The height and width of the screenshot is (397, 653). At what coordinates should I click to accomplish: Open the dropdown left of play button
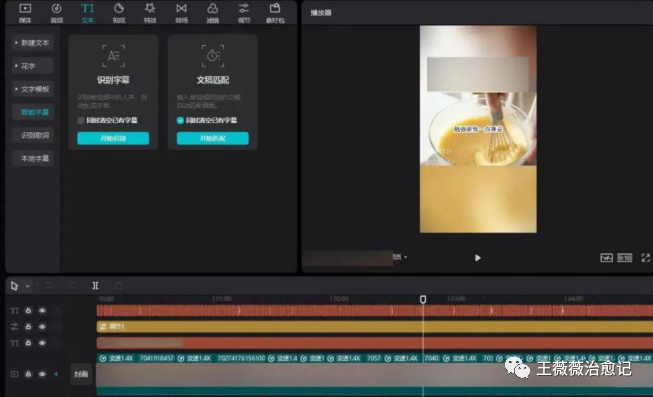click(400, 257)
